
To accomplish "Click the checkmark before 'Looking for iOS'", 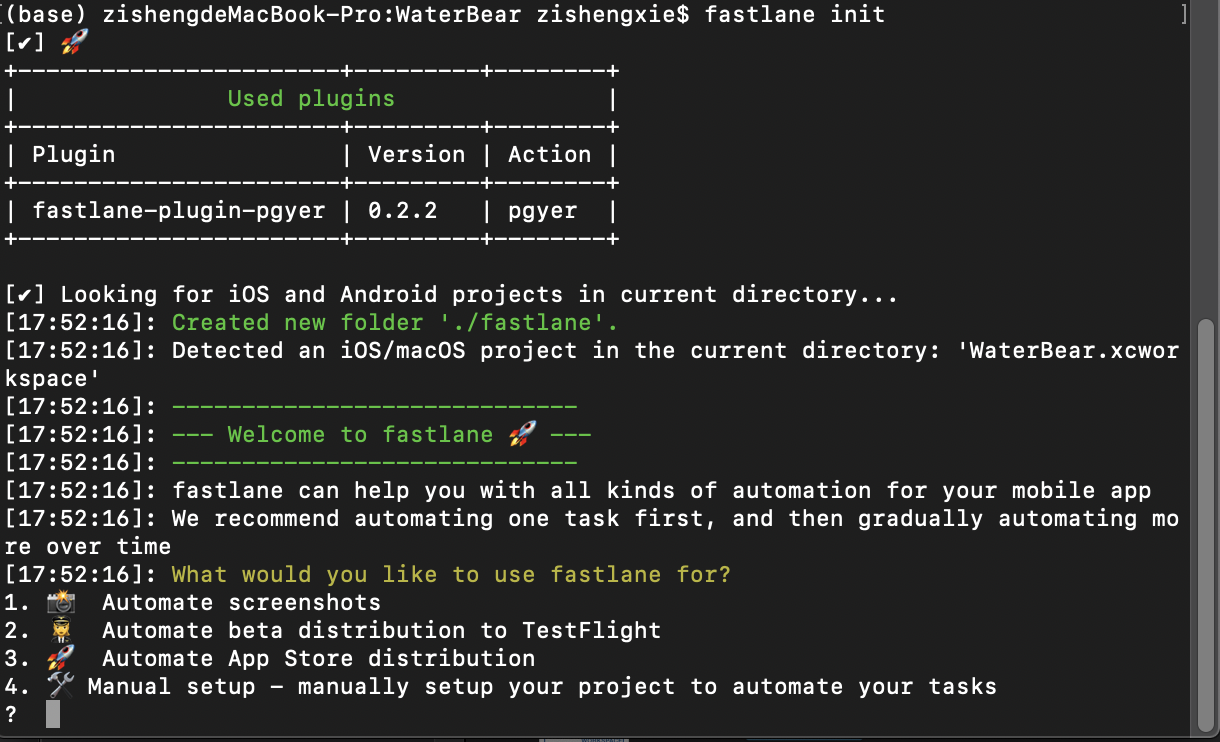I will 26,295.
